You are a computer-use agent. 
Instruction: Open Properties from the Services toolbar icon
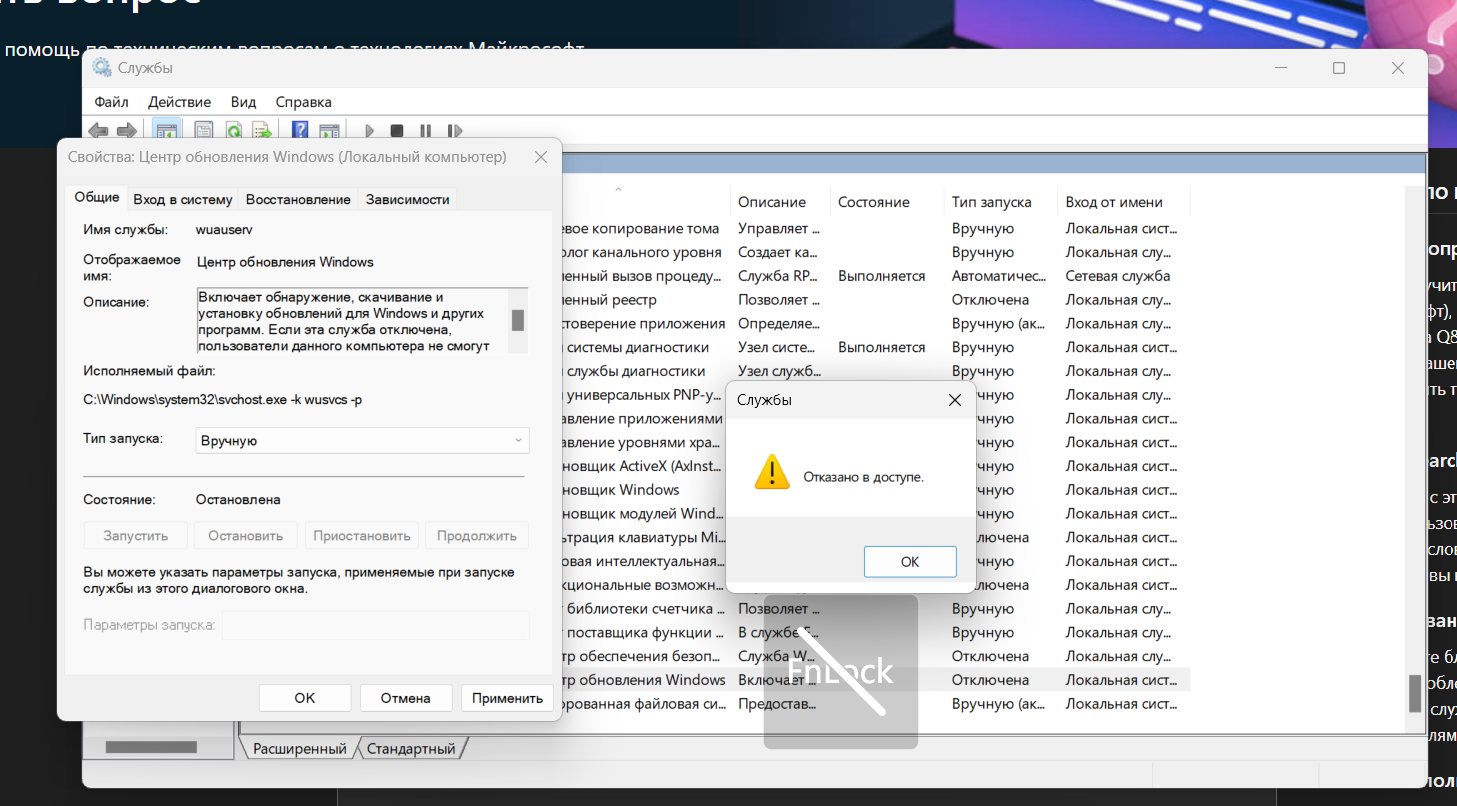coord(204,131)
